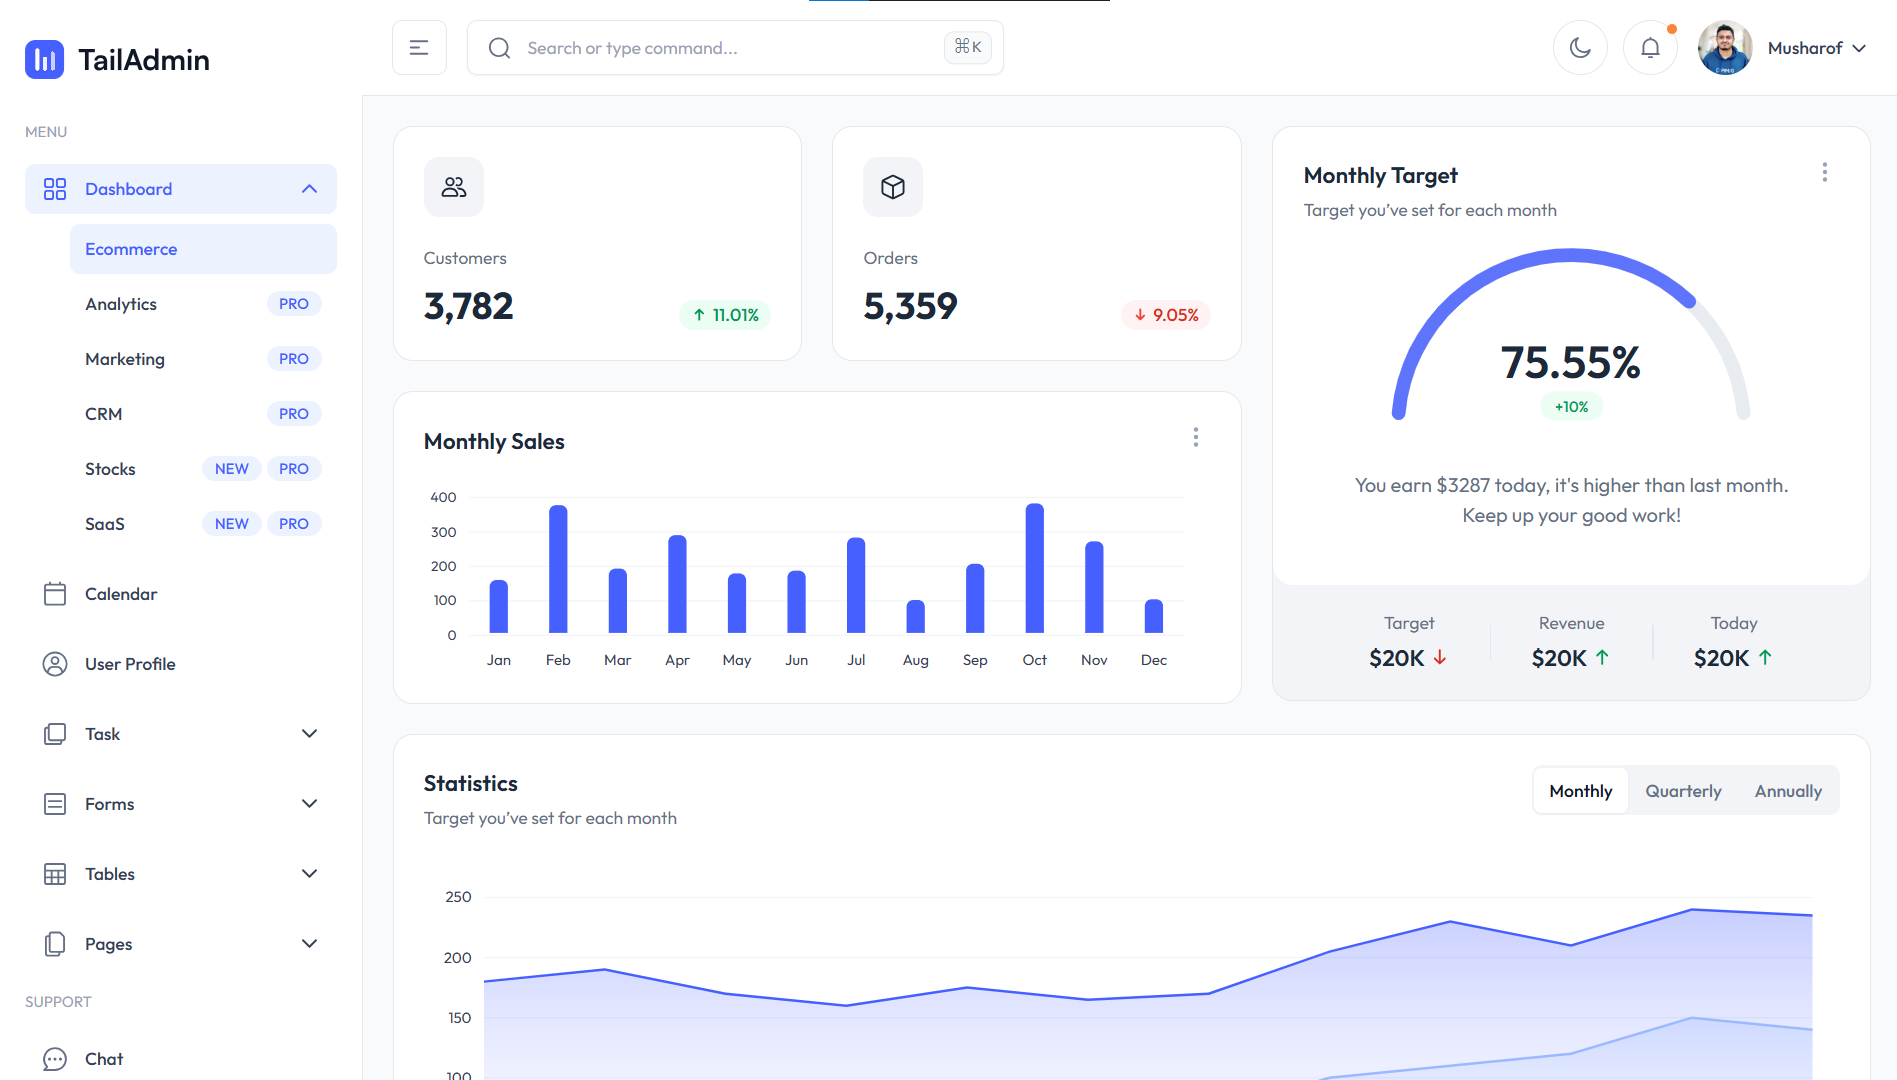The width and height of the screenshot is (1897, 1080).
Task: Click the PRO badge next to Analytics
Action: click(294, 304)
